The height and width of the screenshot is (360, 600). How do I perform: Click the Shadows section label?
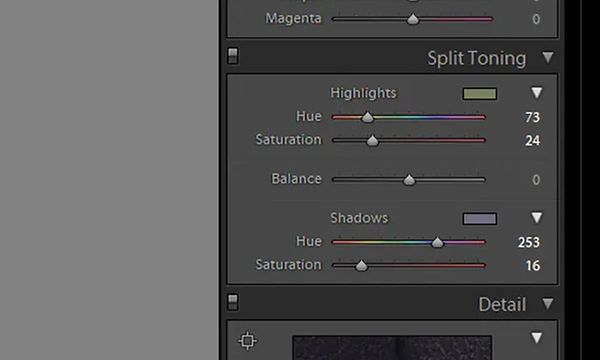(359, 218)
